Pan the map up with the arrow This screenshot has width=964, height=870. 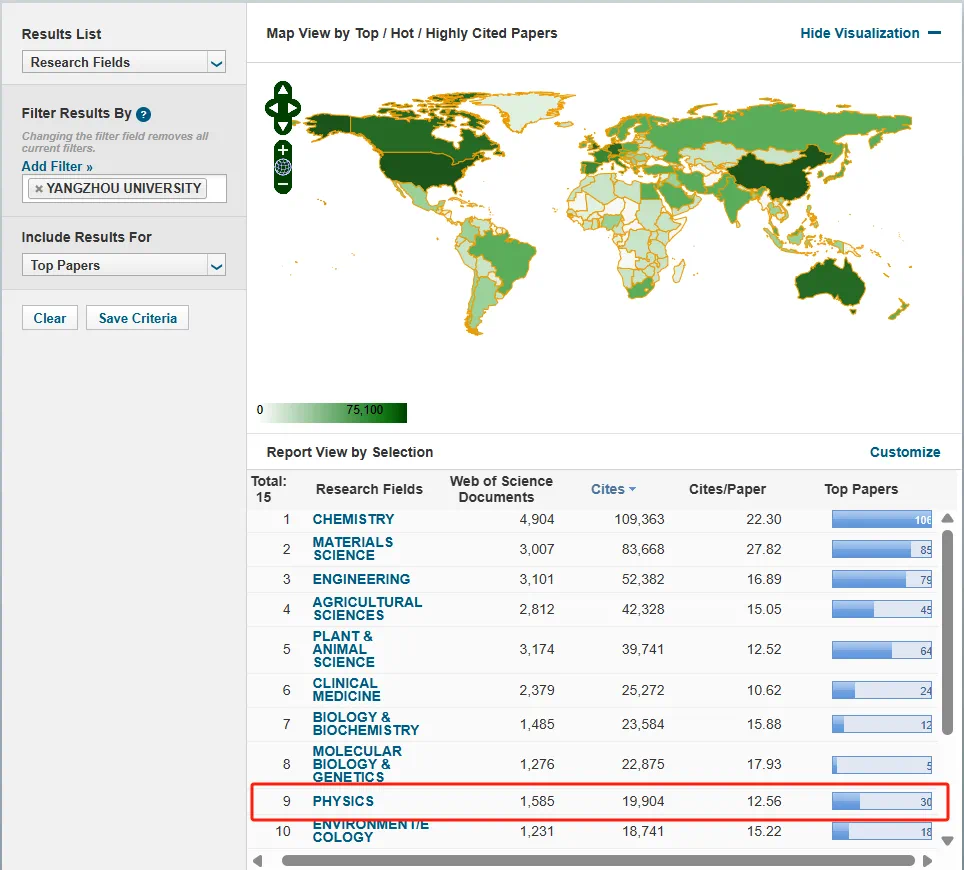click(283, 90)
